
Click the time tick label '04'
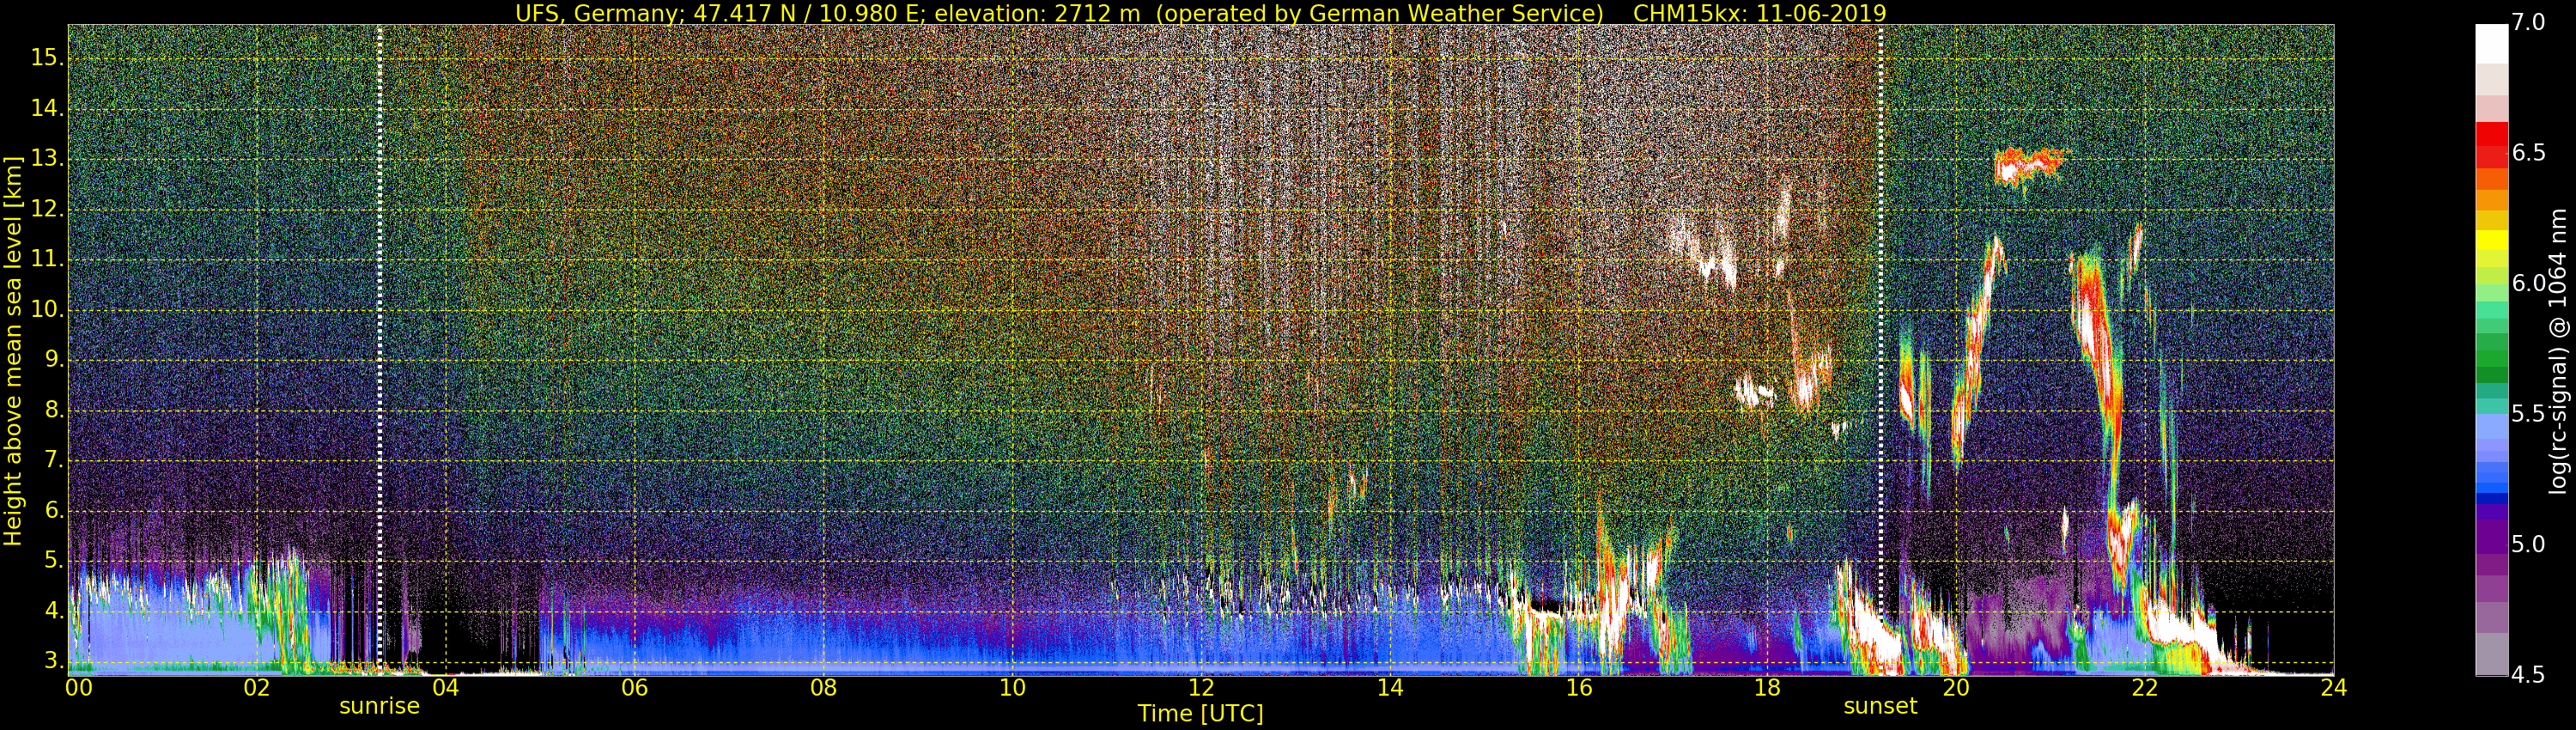tap(446, 687)
